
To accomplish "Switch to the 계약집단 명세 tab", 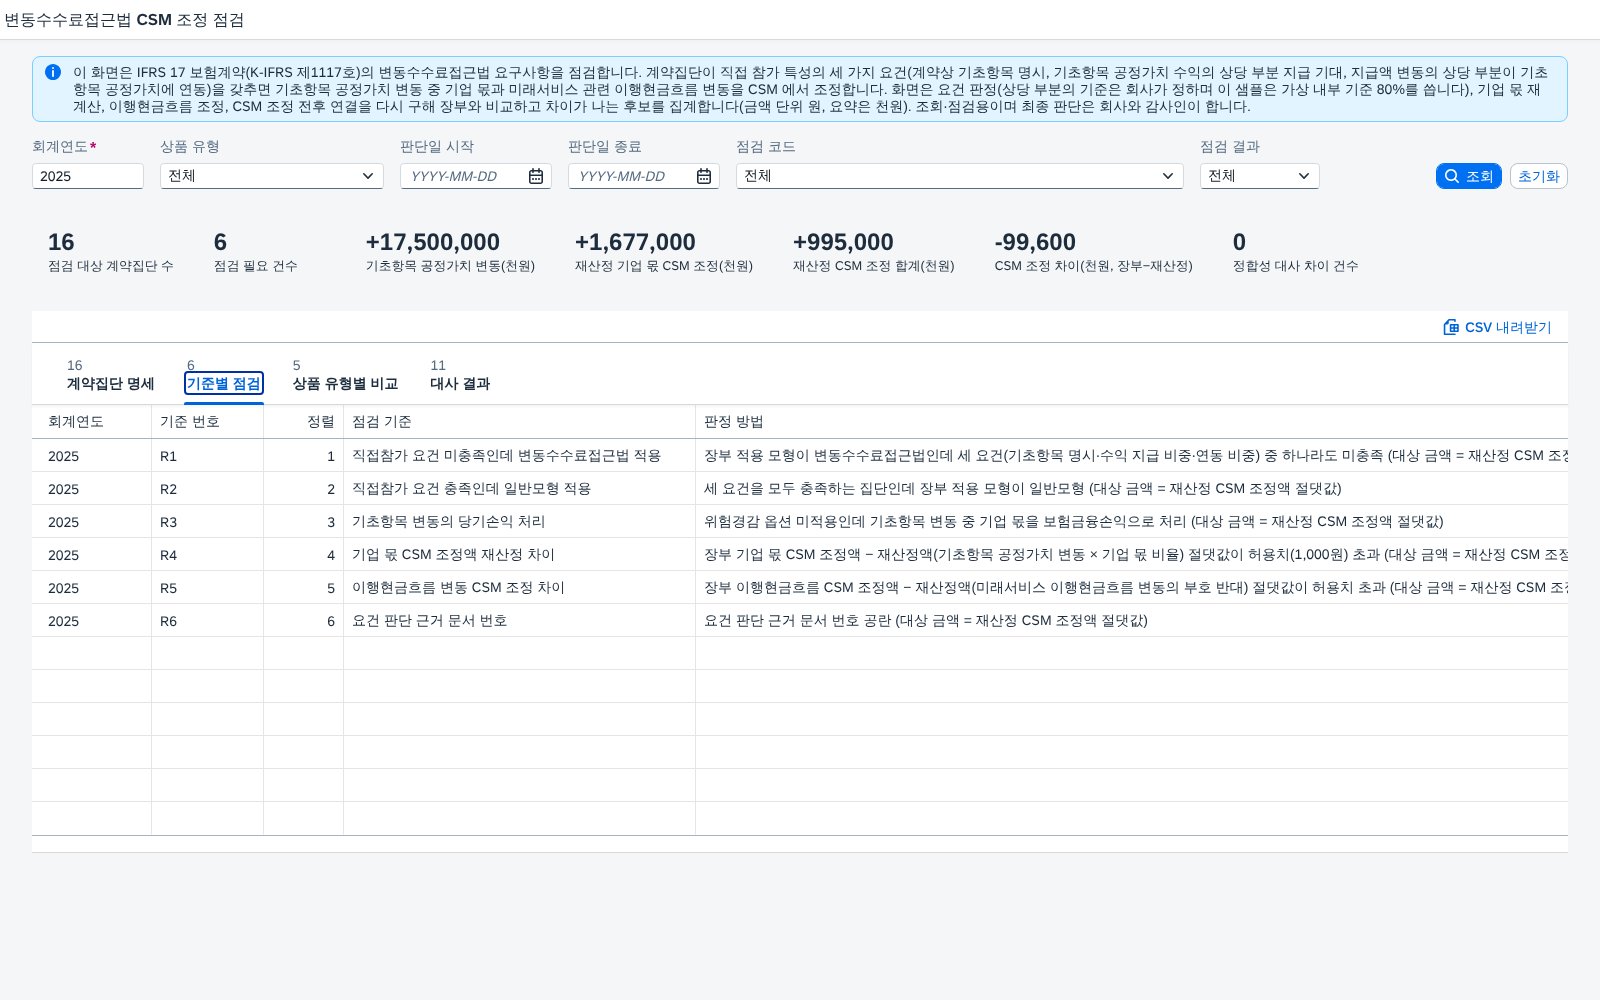I will click(110, 375).
